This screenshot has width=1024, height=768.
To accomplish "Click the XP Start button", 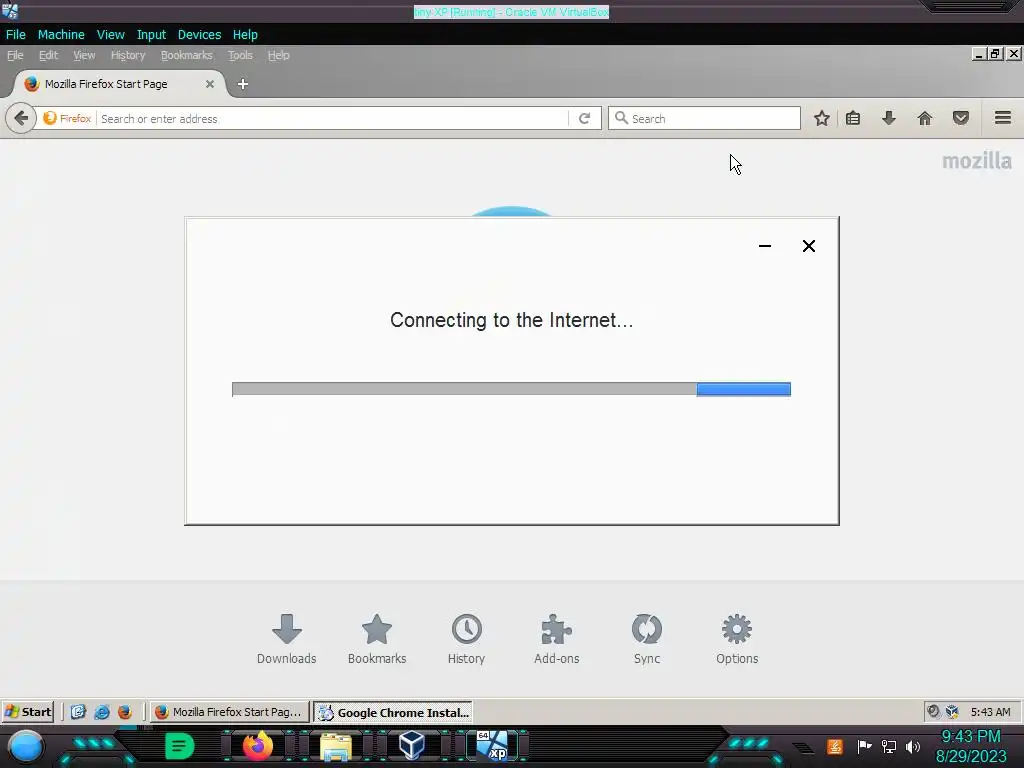I will pos(28,712).
